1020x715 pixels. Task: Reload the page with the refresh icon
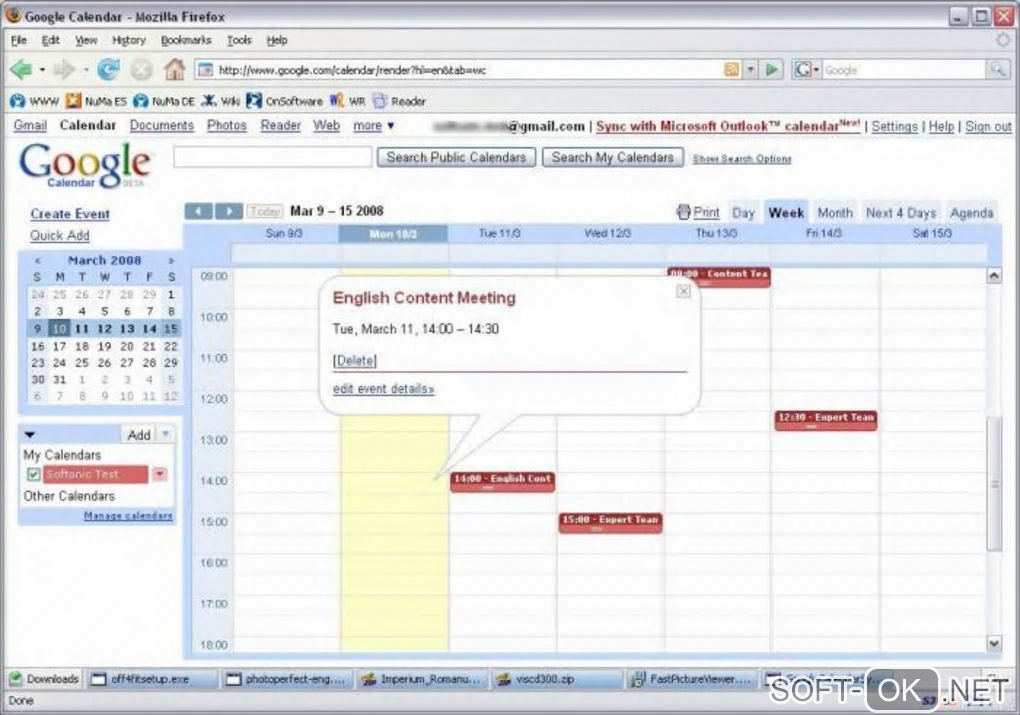click(x=108, y=69)
